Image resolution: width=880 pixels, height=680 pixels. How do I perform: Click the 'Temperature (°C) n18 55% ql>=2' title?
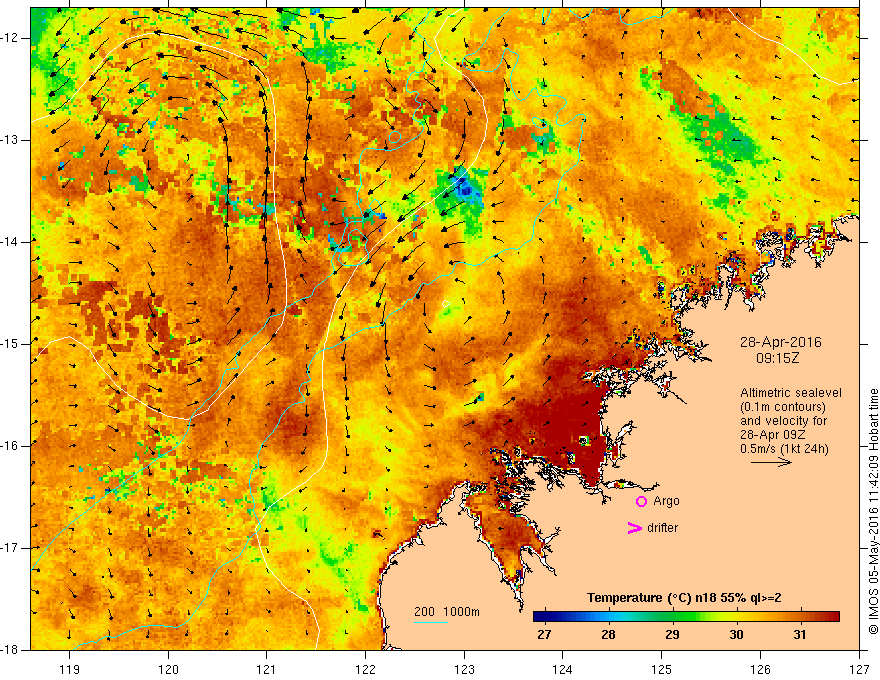pyautogui.click(x=684, y=598)
